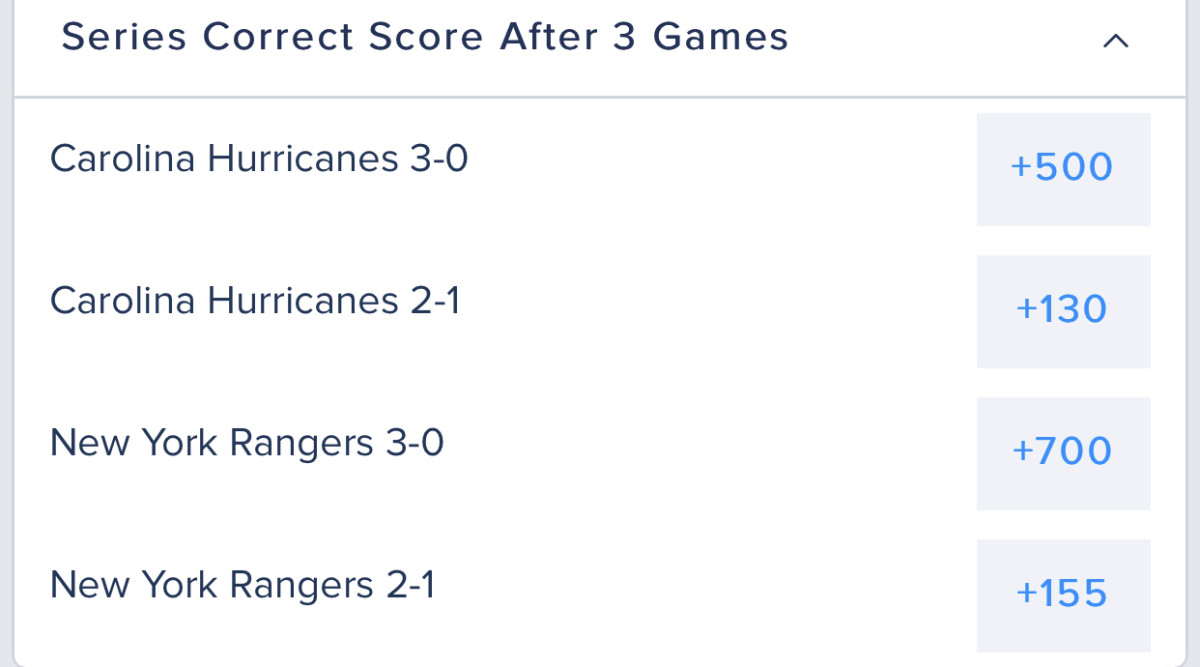The width and height of the screenshot is (1200, 667).
Task: Open the section header row
Action: coord(600,40)
